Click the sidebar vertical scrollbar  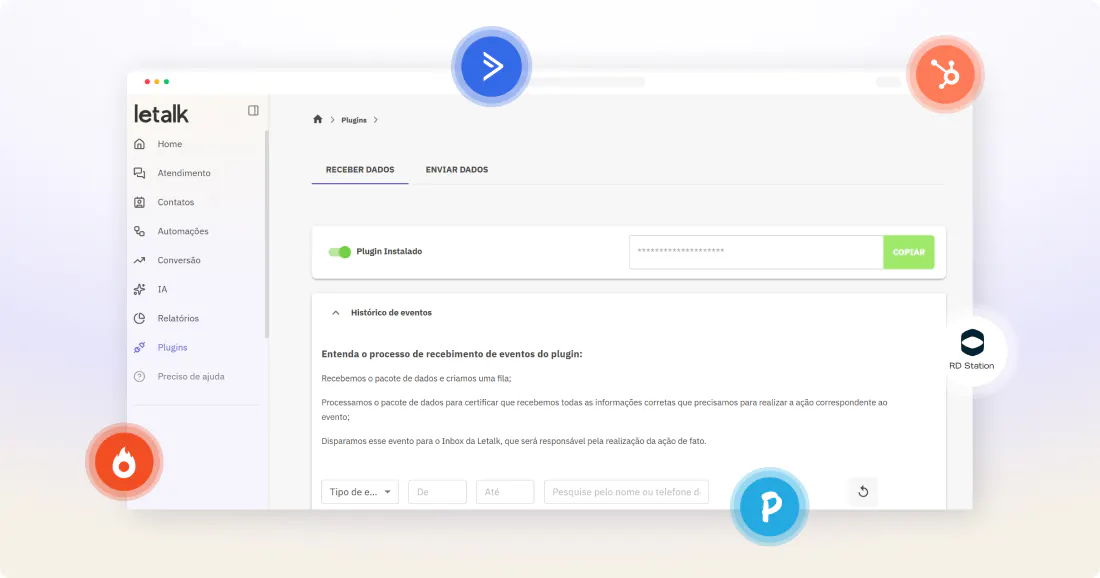267,234
